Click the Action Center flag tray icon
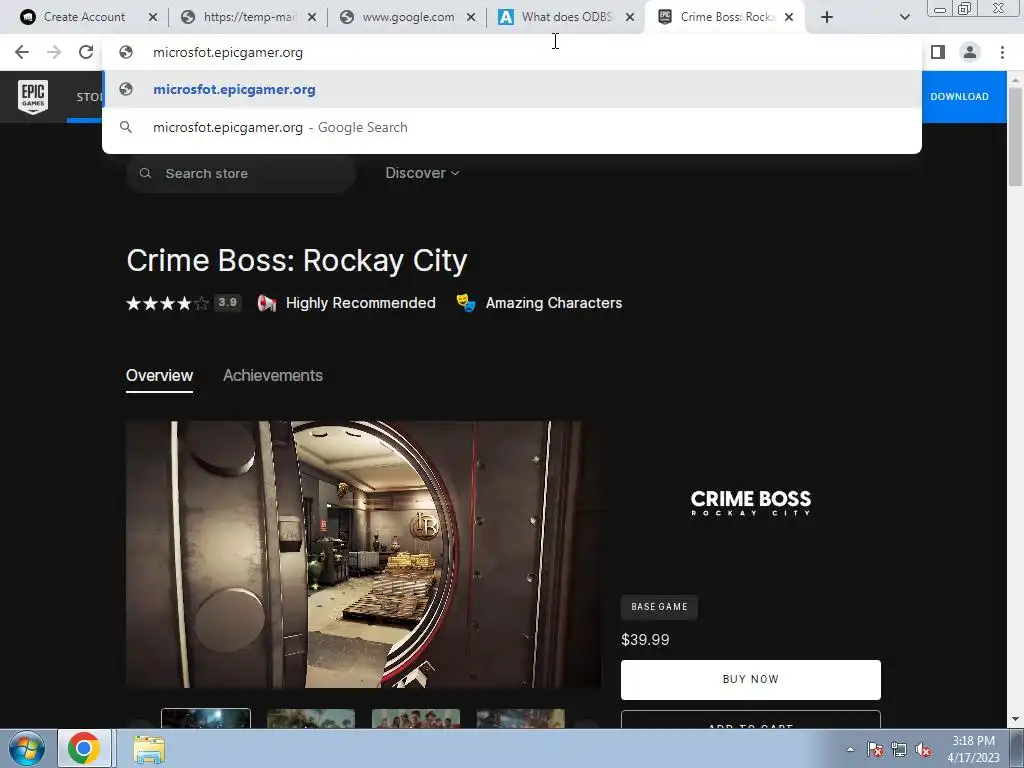Viewport: 1024px width, 768px height. 875,749
